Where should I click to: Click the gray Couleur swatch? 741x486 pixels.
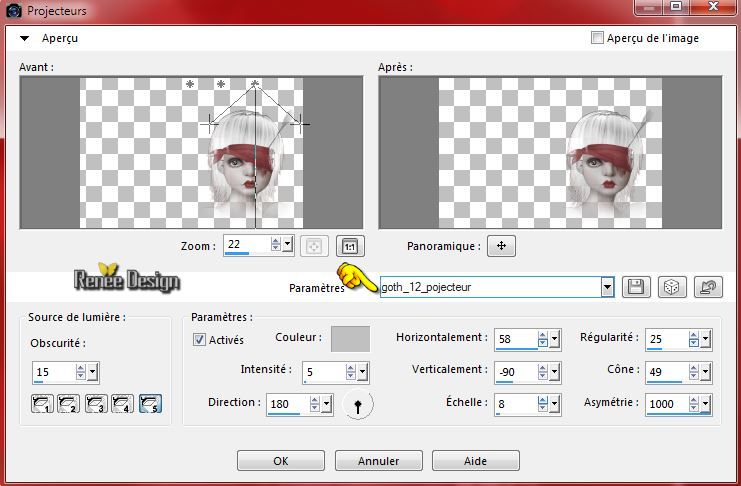tap(350, 339)
